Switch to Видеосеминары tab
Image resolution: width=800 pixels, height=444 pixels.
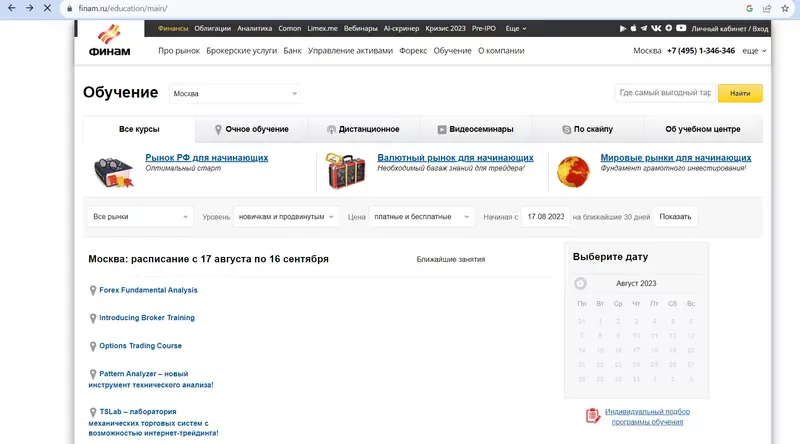click(476, 129)
